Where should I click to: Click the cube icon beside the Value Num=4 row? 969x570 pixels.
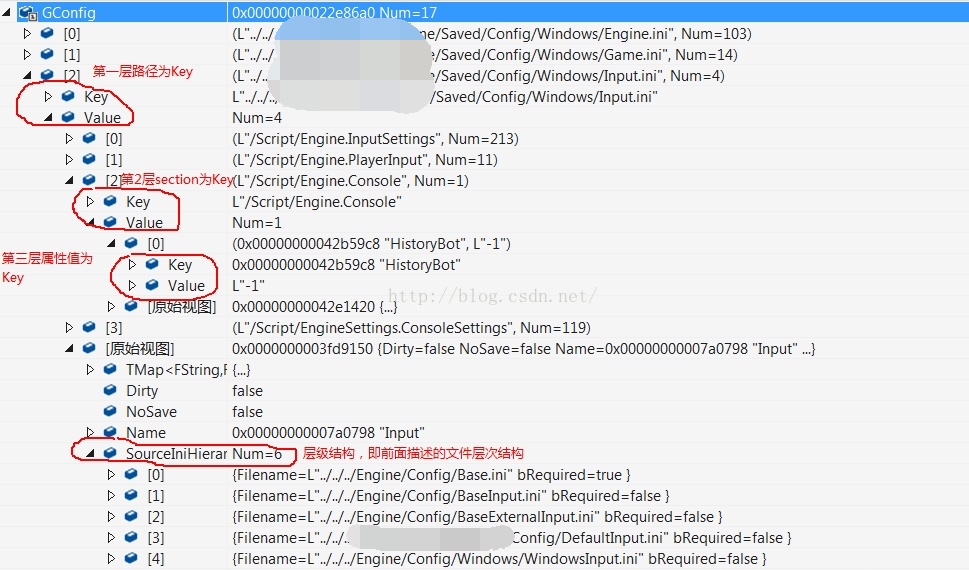(x=69, y=117)
